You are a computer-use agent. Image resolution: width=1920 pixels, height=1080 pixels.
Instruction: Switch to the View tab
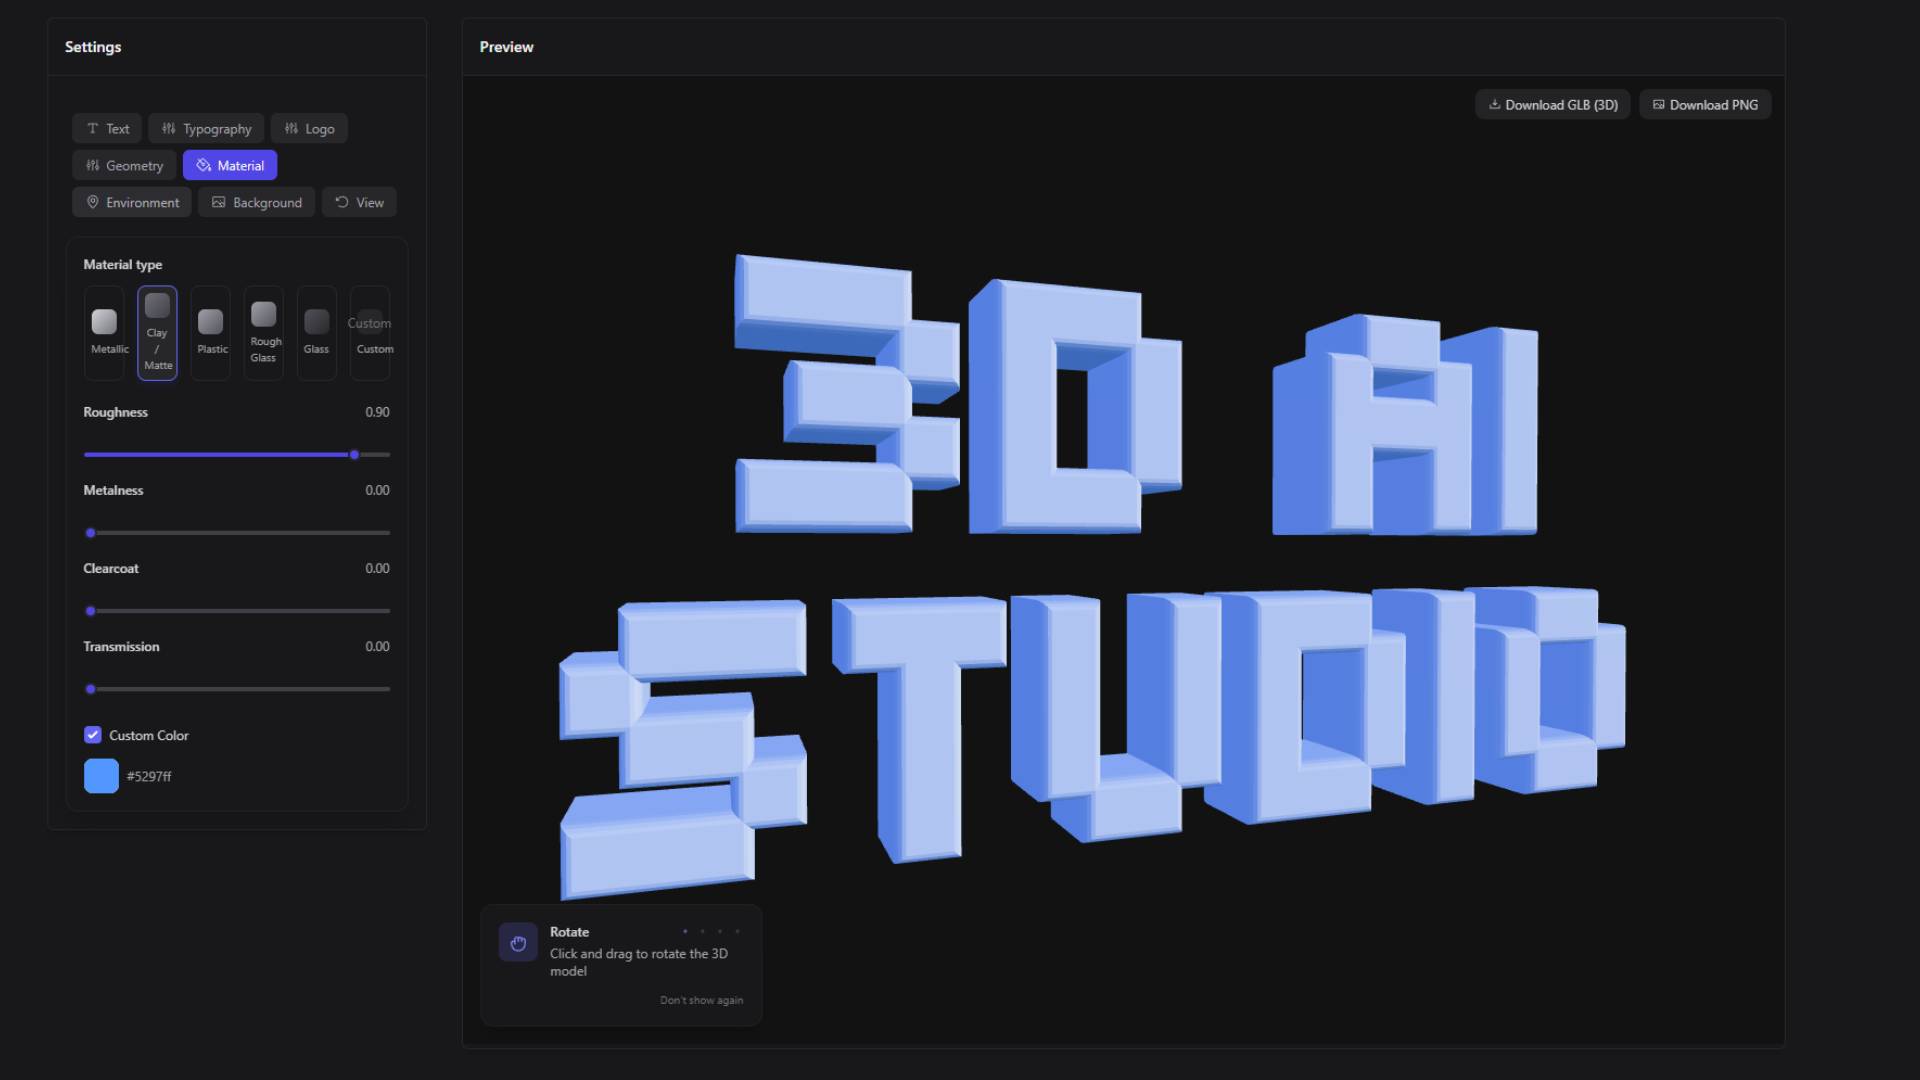[359, 203]
